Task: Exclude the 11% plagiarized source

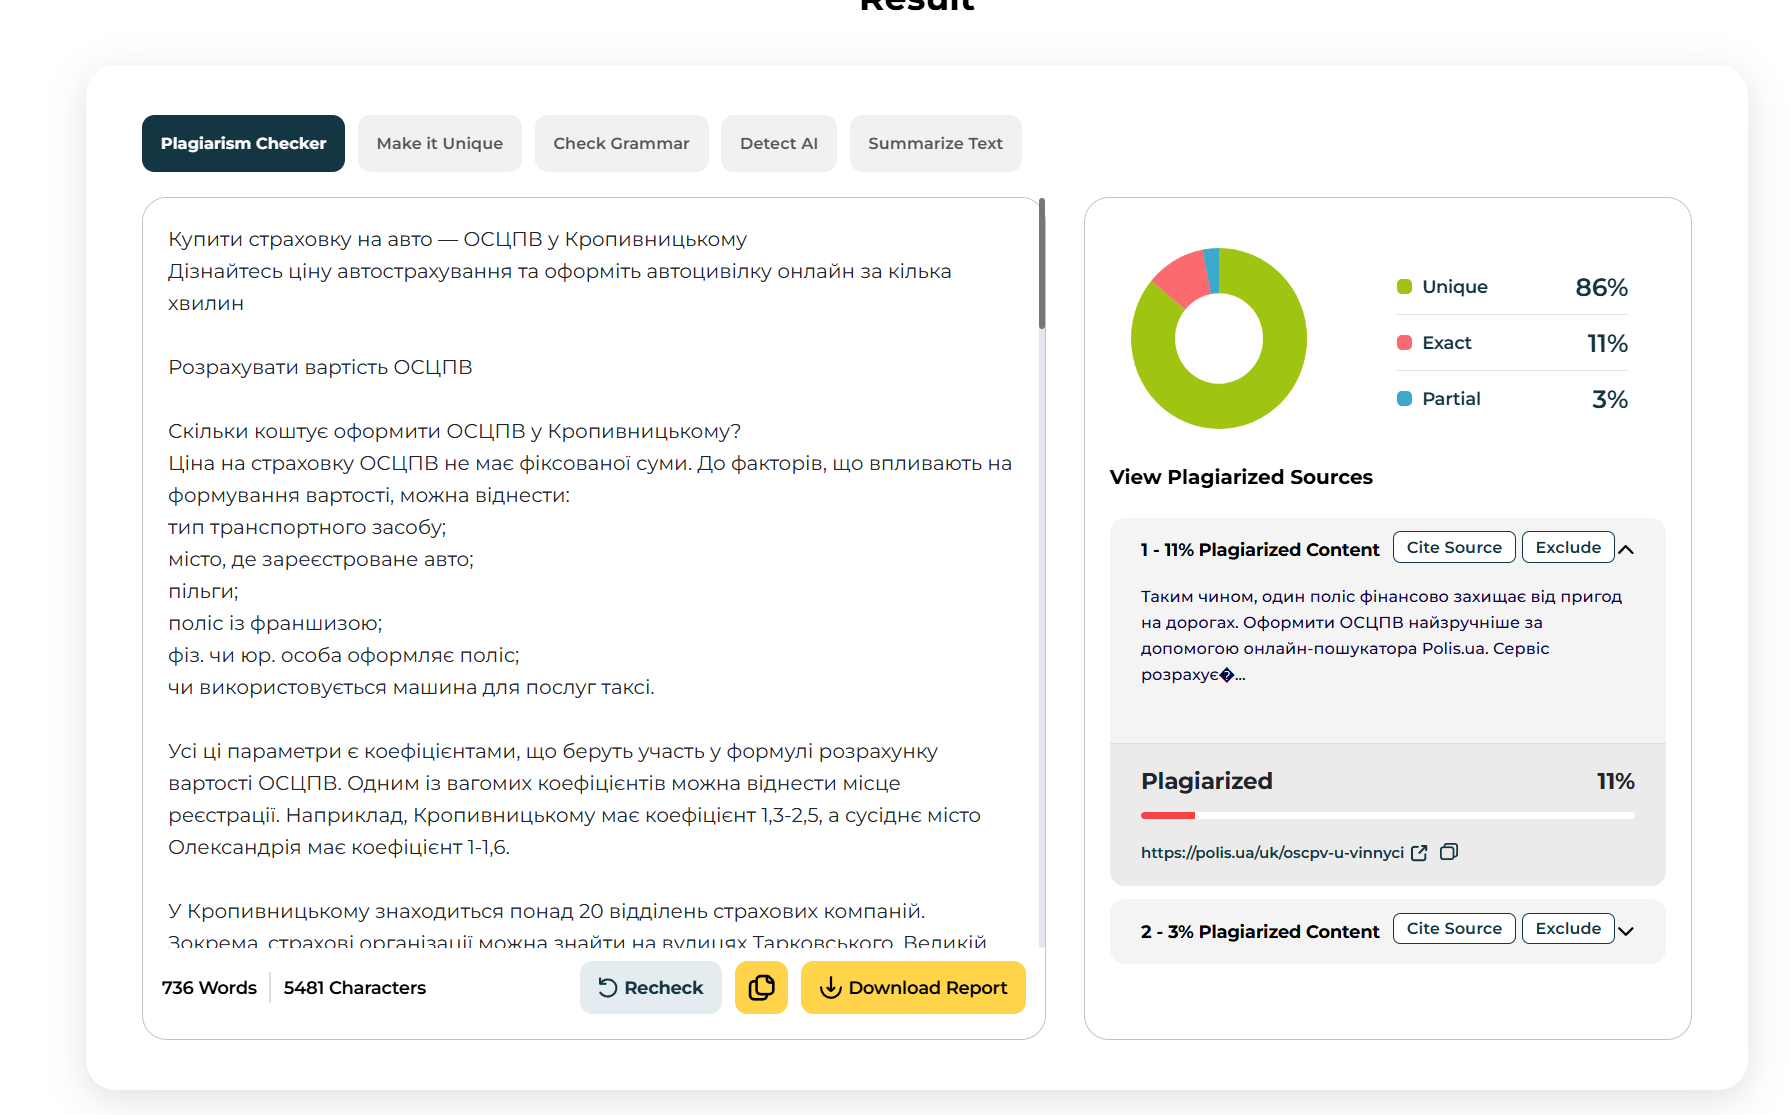Action: 1568,547
